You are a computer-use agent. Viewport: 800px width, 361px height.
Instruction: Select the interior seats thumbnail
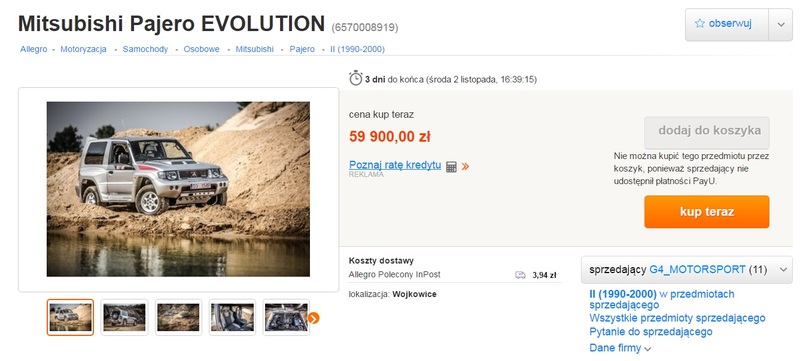[x=233, y=317]
